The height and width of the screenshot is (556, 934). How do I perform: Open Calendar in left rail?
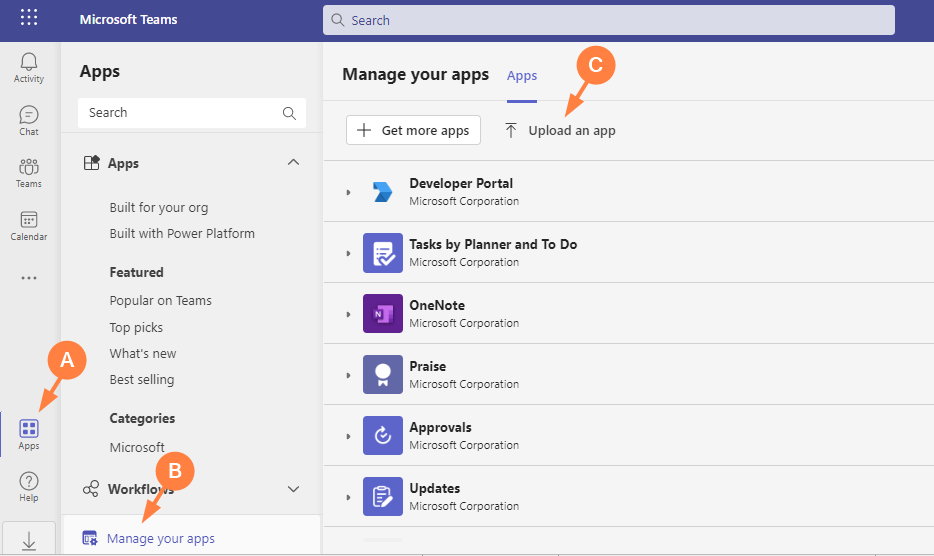tap(29, 225)
